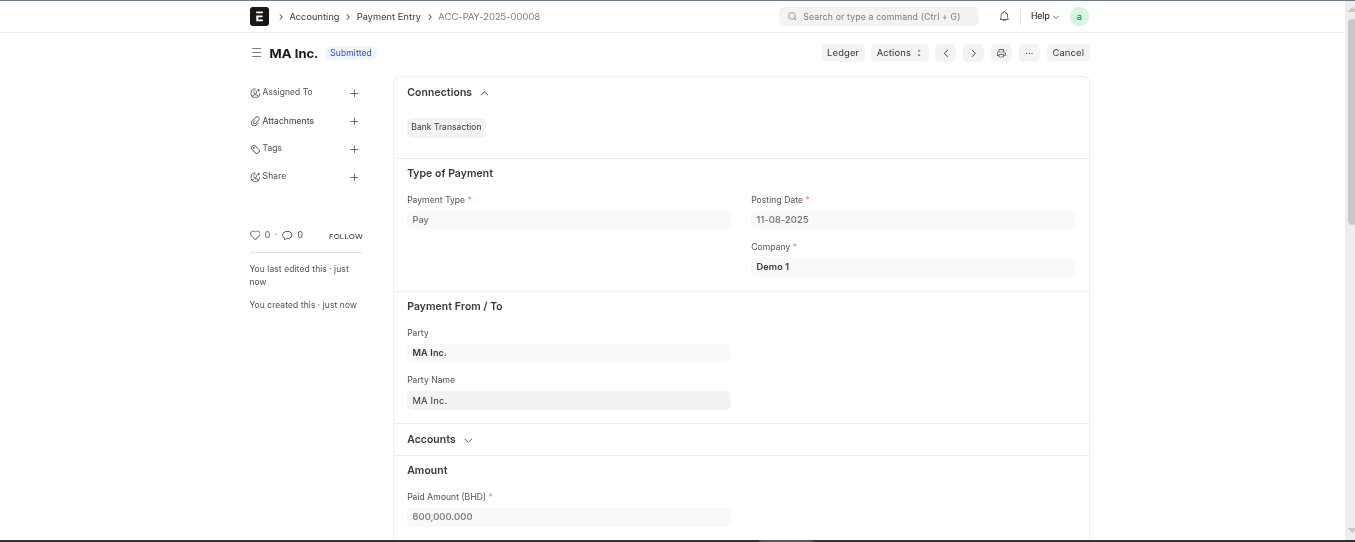This screenshot has width=1355, height=542.
Task: Navigate to Accounting breadcrumb
Action: (314, 17)
